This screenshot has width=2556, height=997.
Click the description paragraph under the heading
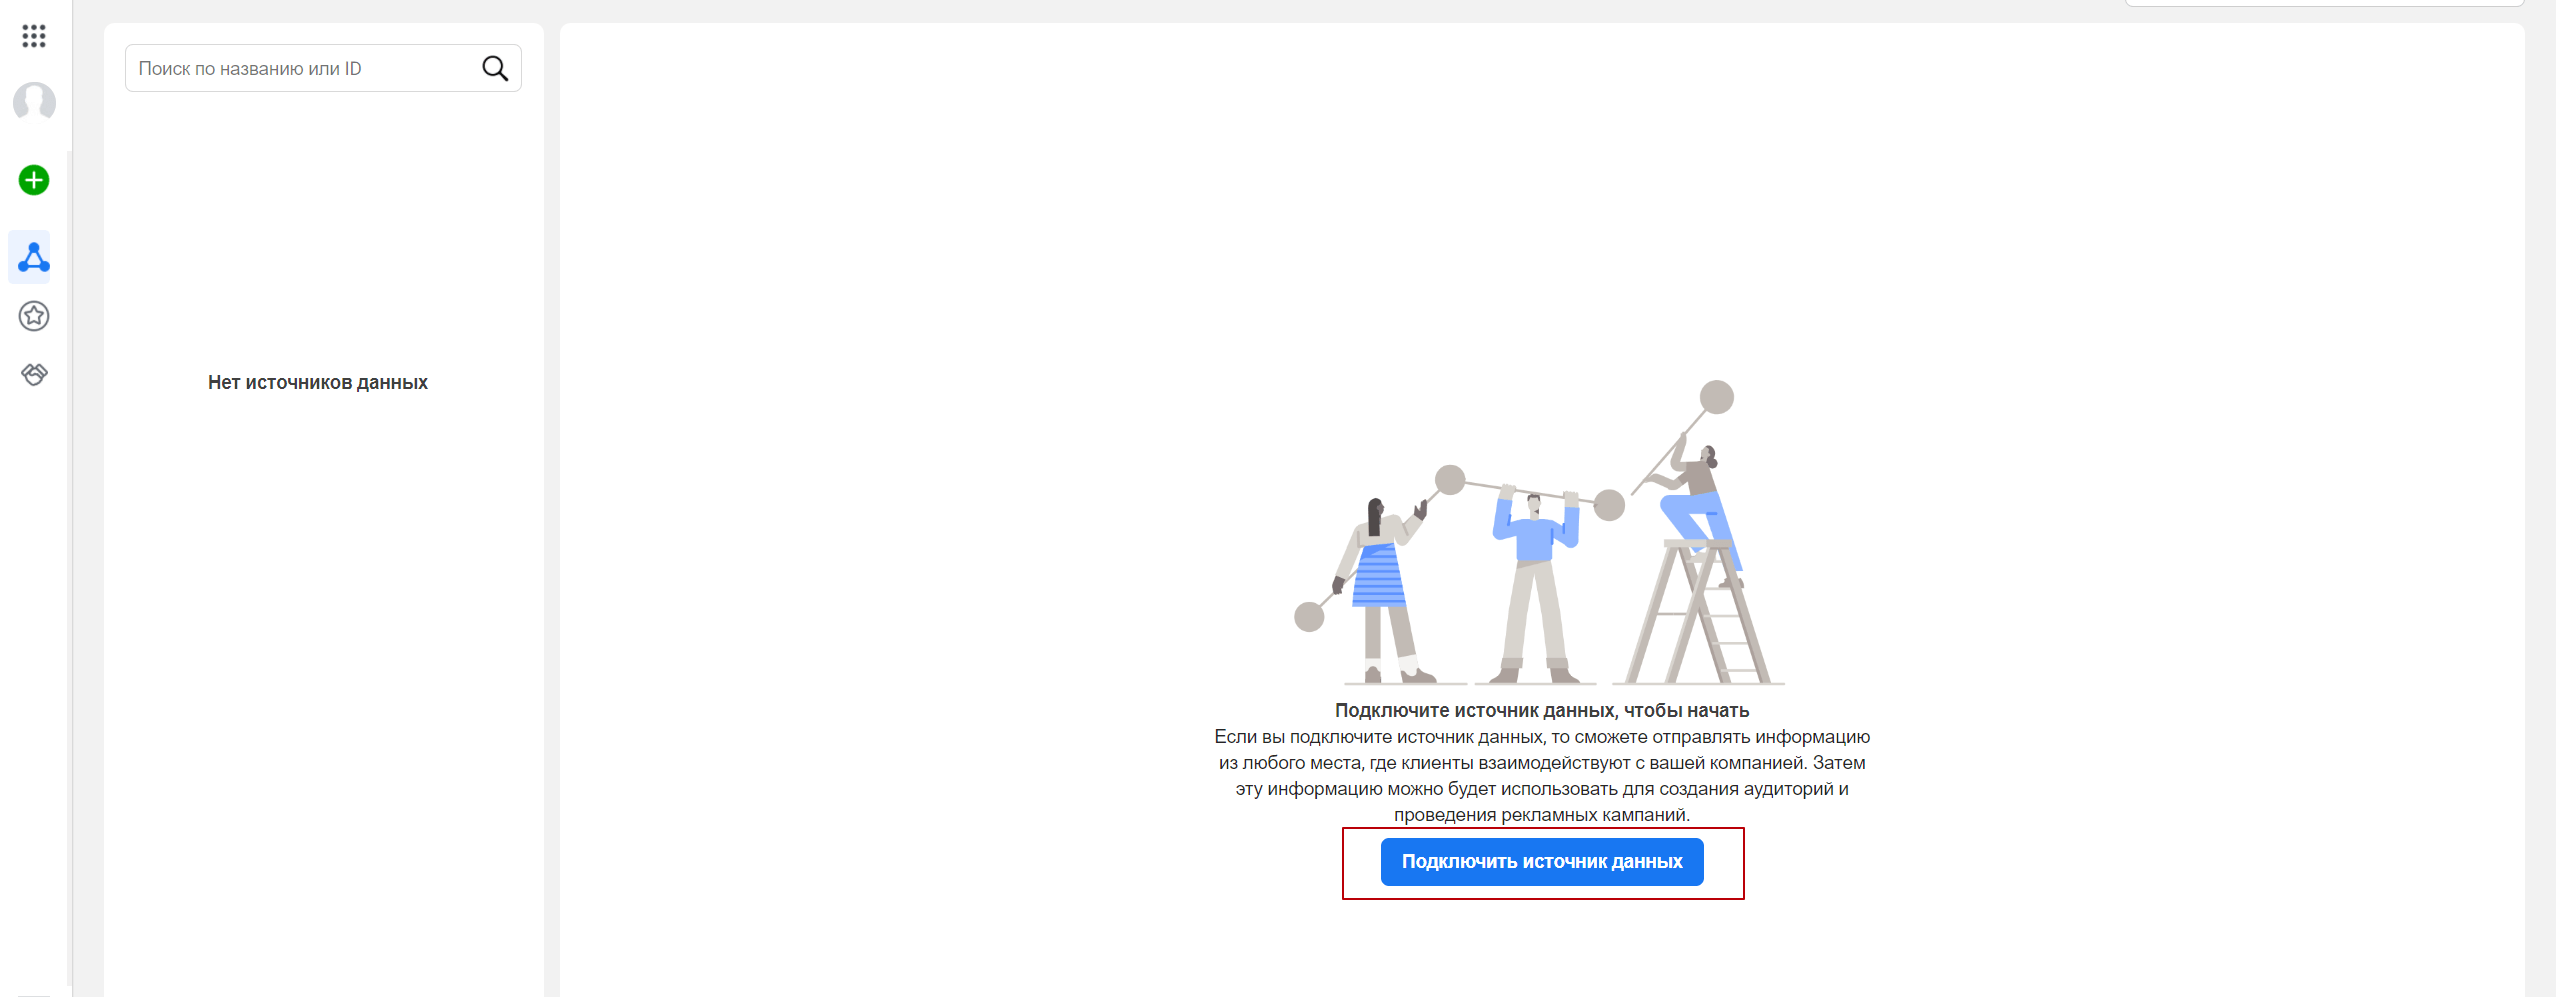(x=1541, y=775)
